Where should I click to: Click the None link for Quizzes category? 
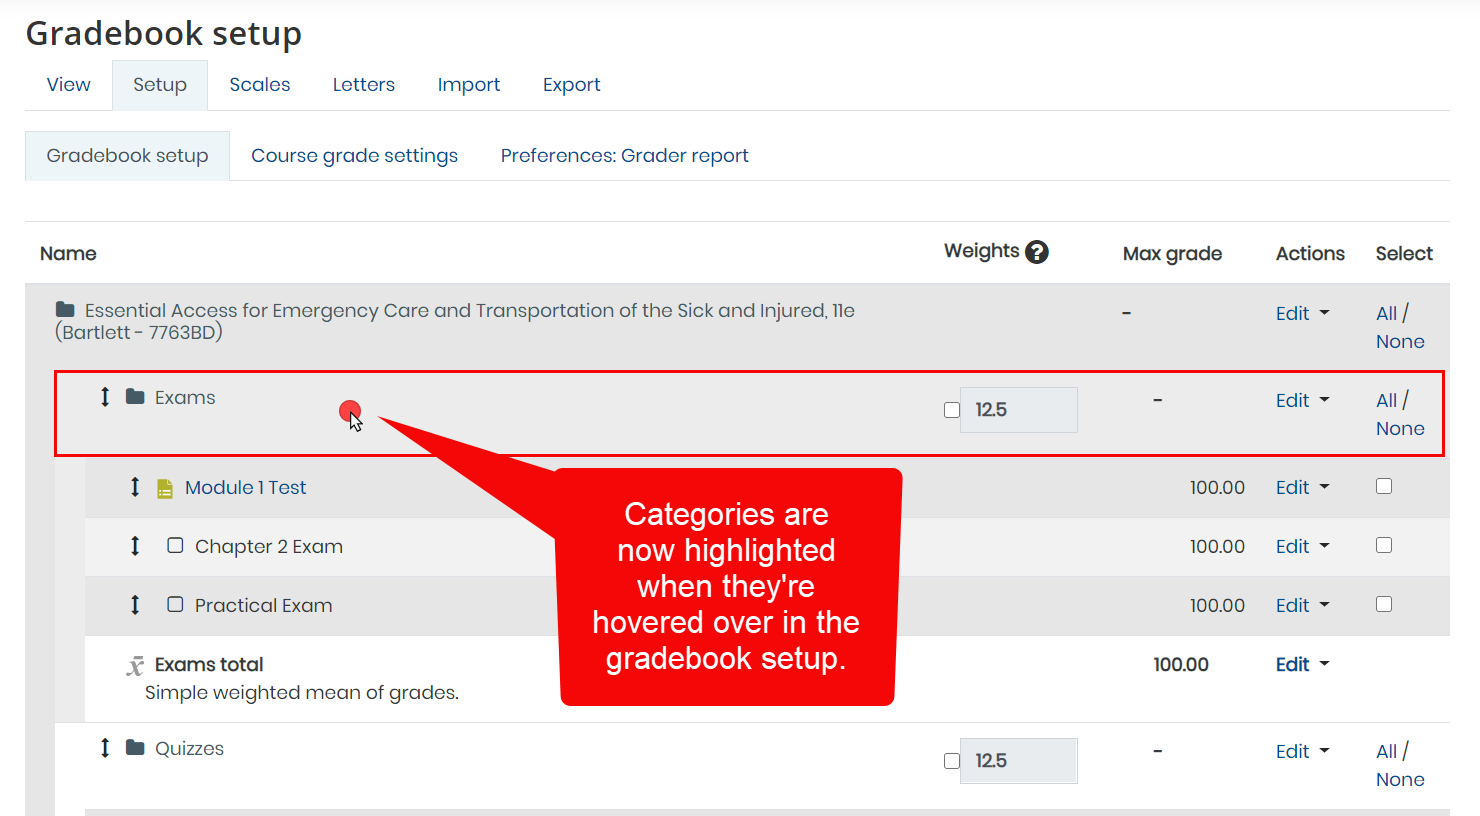[1400, 778]
